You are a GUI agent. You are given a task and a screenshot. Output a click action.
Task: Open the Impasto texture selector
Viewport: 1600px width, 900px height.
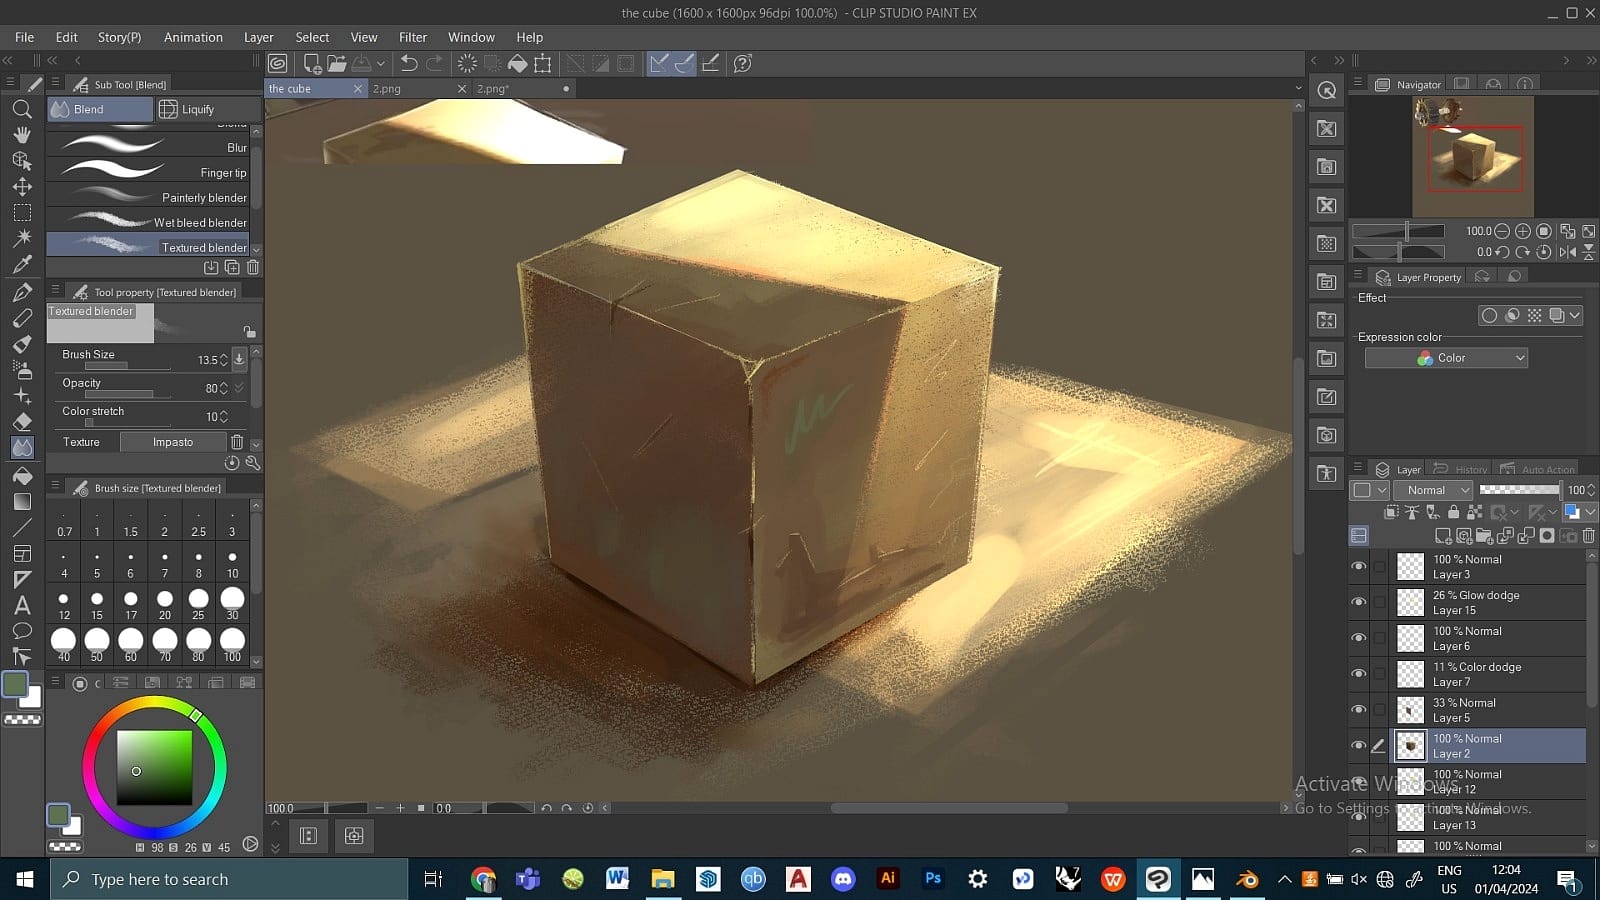(x=173, y=442)
